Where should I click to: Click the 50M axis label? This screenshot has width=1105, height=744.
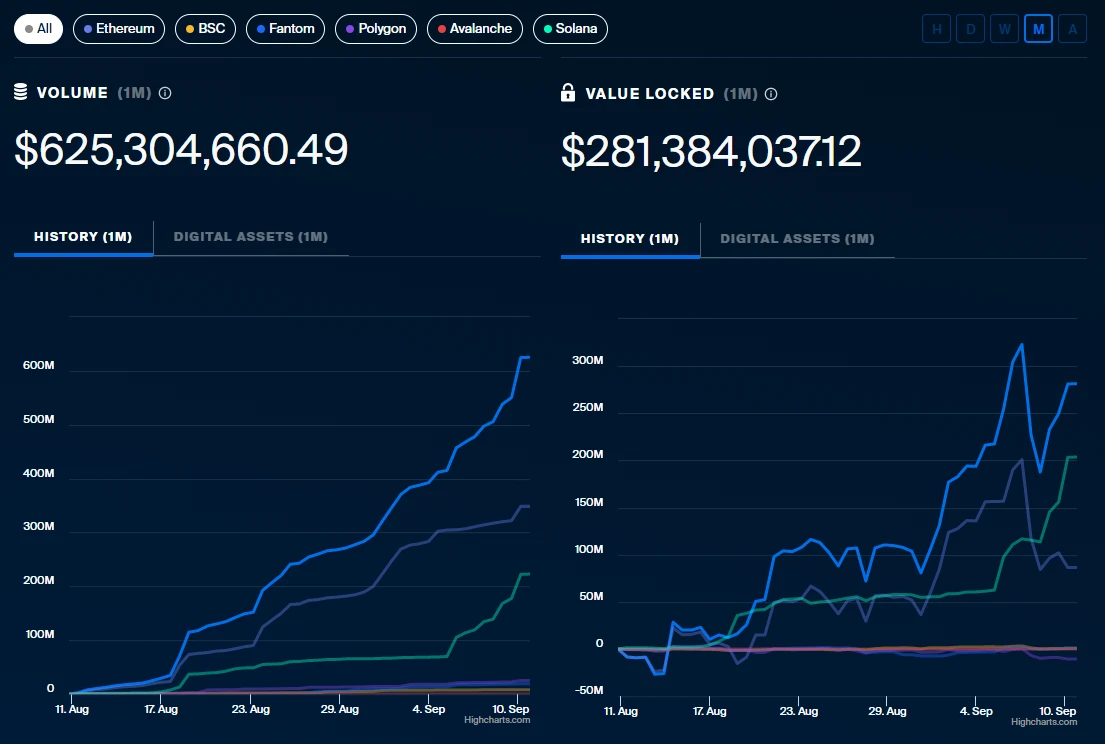(591, 596)
